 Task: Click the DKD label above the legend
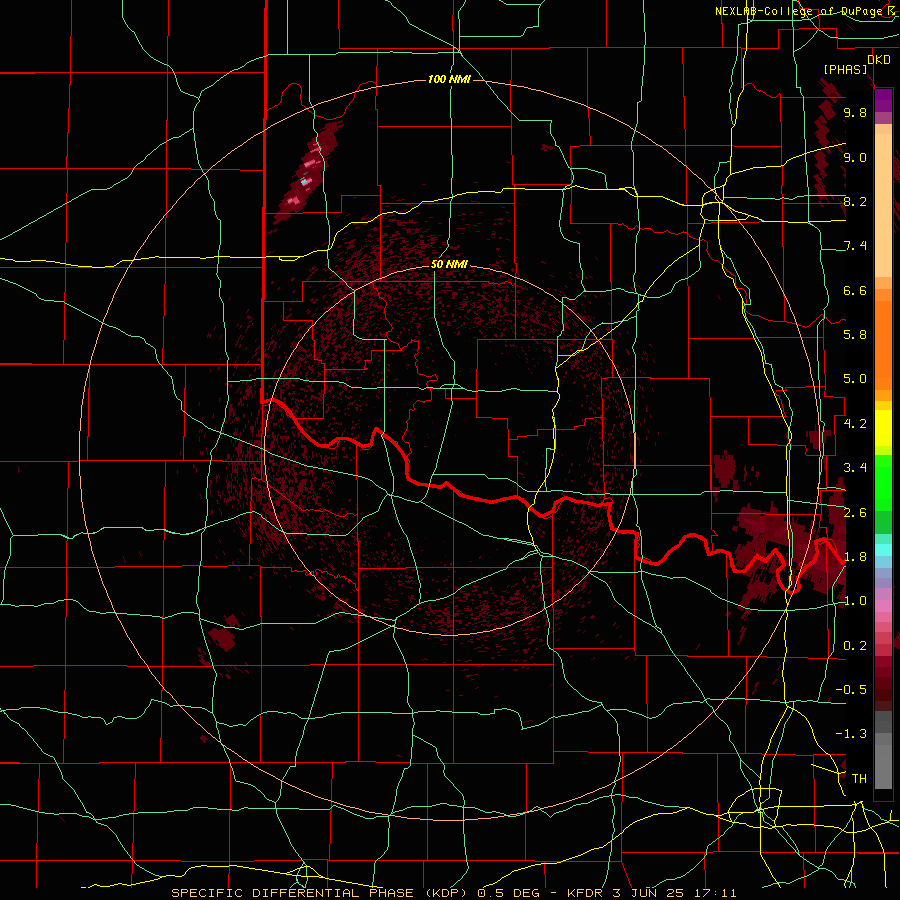[878, 60]
